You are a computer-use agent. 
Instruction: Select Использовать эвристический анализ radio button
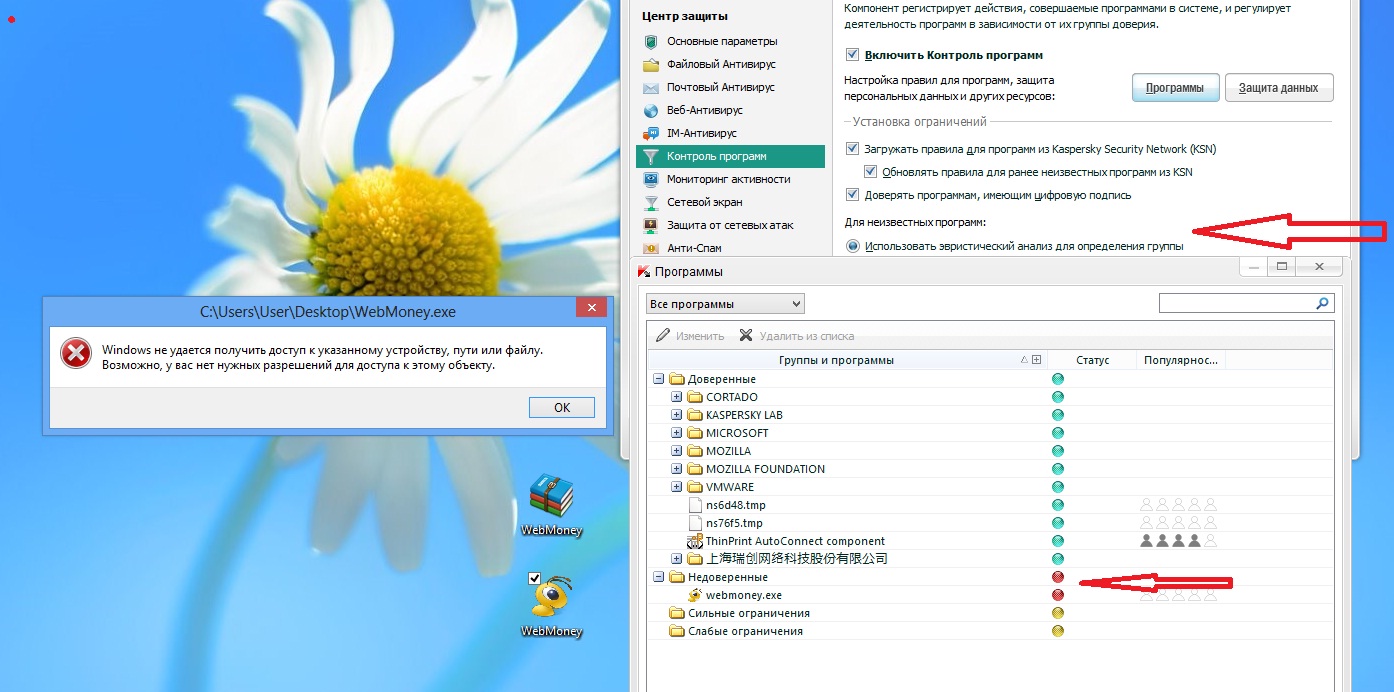coord(852,246)
